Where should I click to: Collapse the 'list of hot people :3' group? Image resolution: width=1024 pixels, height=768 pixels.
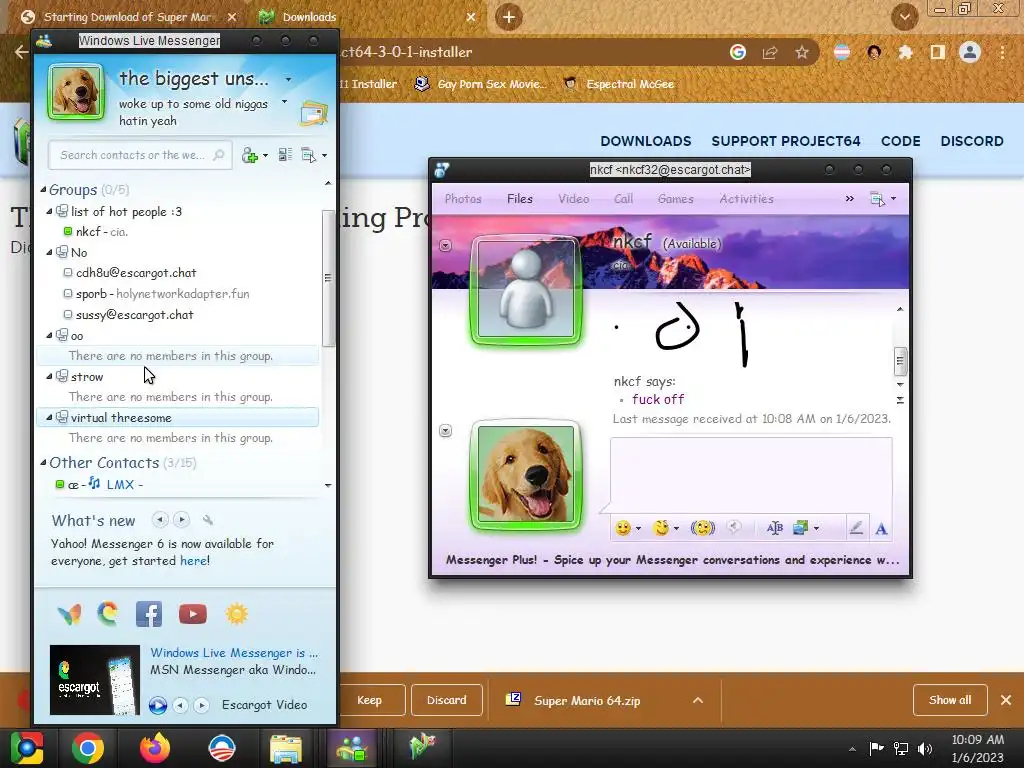pyautogui.click(x=49, y=212)
